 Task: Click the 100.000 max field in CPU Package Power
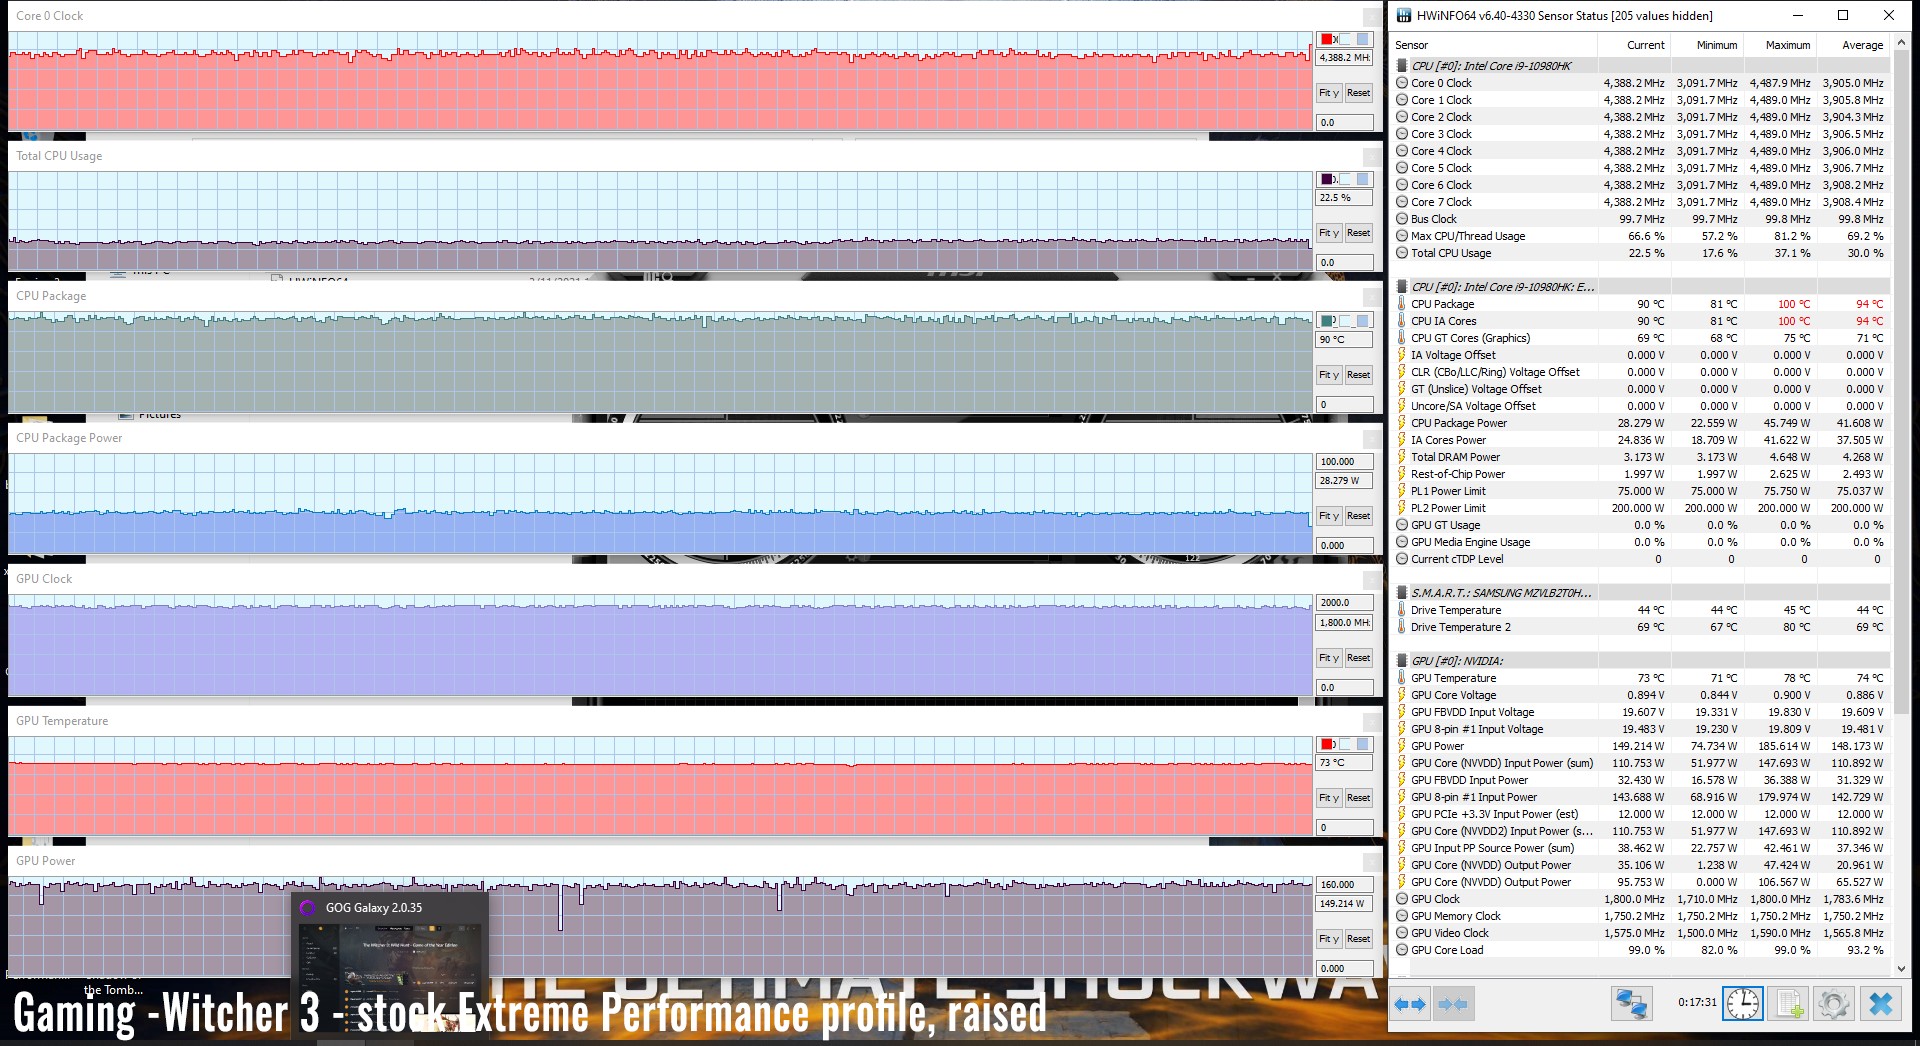[1343, 462]
